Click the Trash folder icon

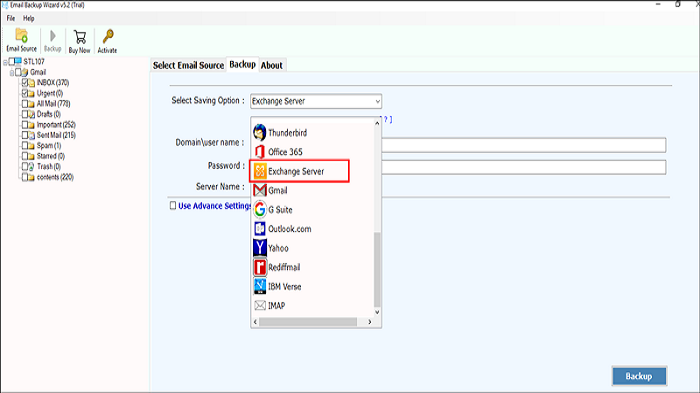coord(31,167)
